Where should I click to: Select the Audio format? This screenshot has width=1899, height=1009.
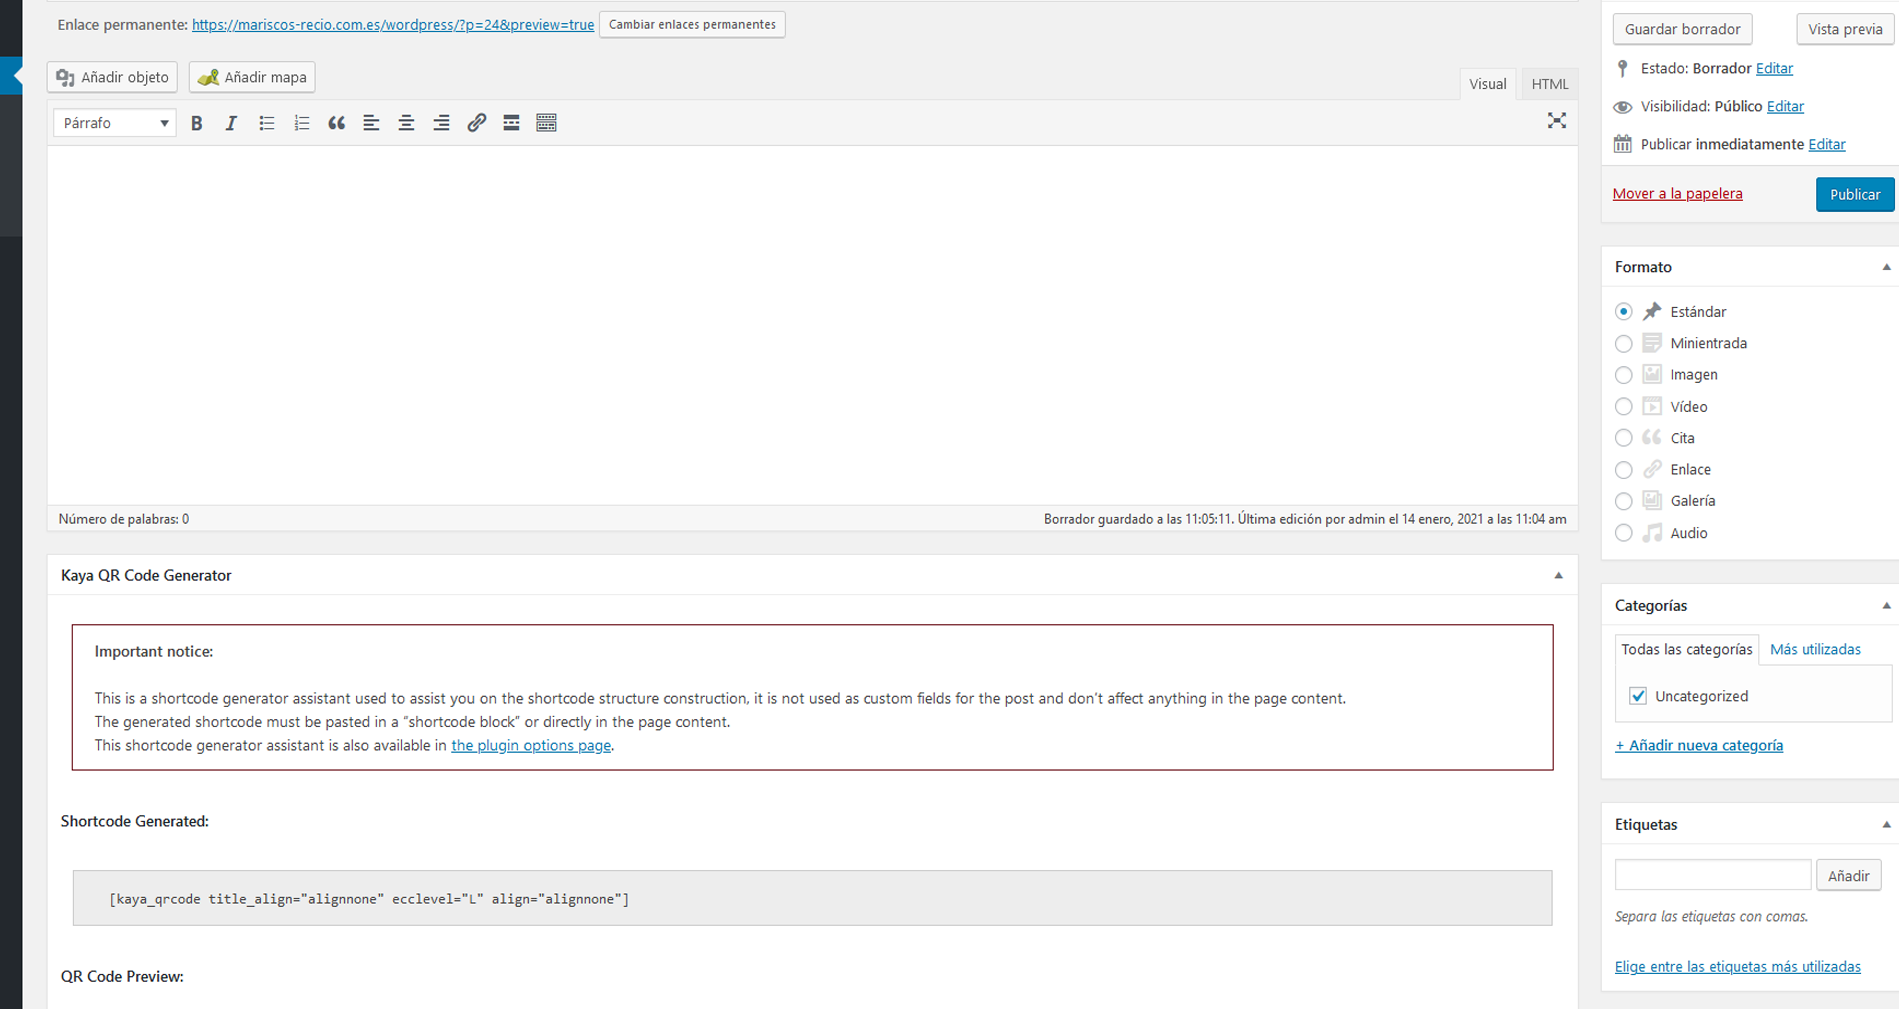[x=1623, y=533]
